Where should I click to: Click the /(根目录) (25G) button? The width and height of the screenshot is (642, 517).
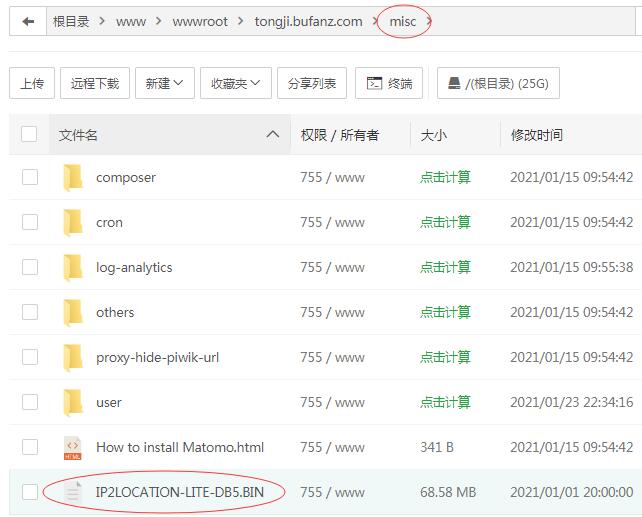(498, 83)
